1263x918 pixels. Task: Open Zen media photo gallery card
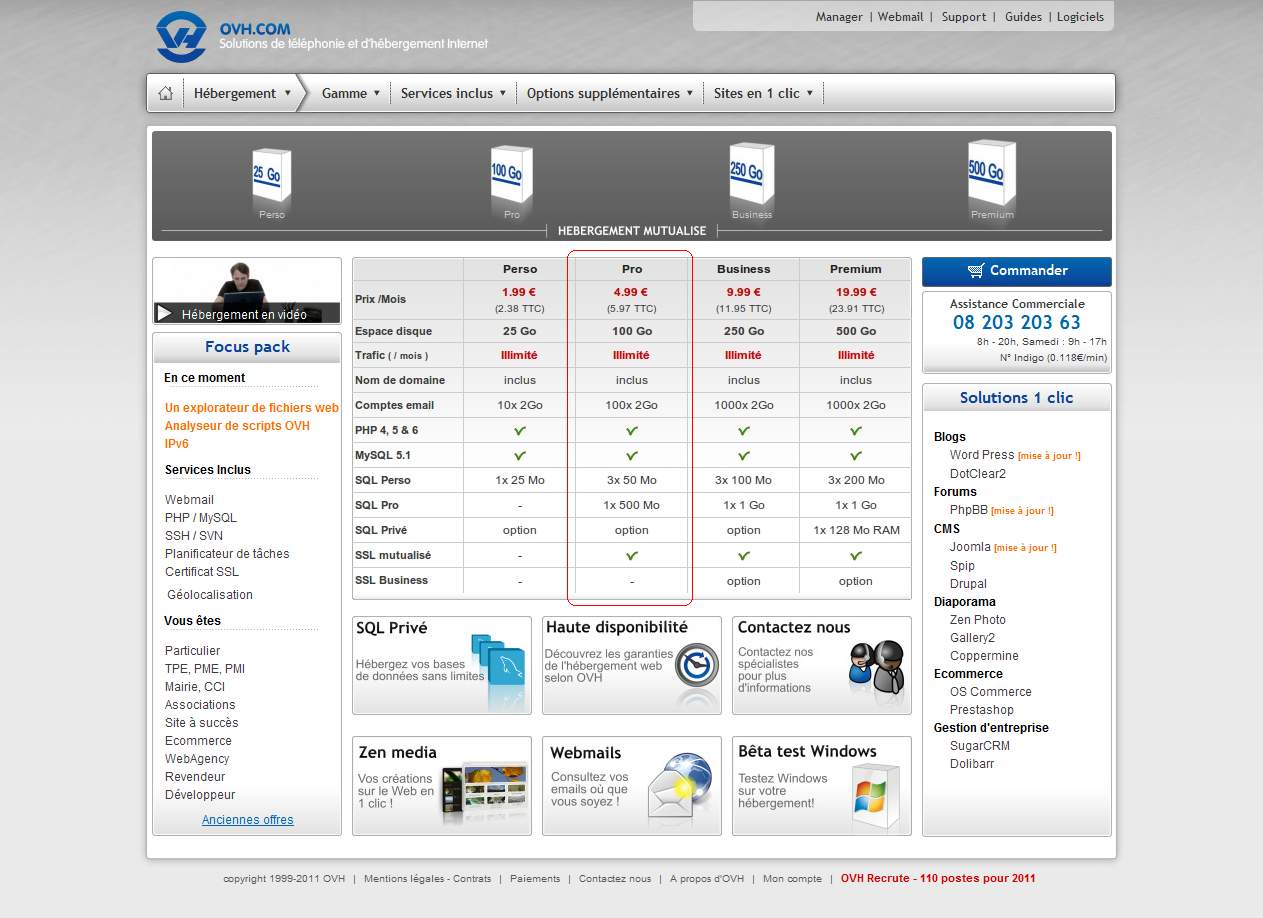(x=442, y=786)
